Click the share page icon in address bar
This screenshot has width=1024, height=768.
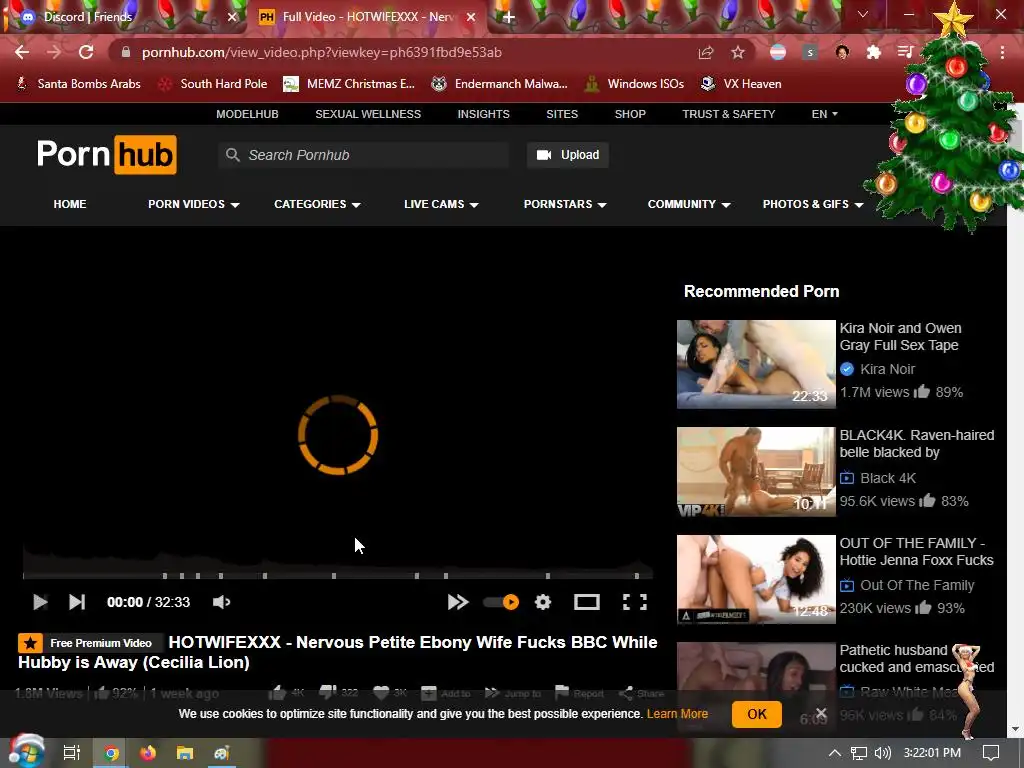click(x=705, y=52)
